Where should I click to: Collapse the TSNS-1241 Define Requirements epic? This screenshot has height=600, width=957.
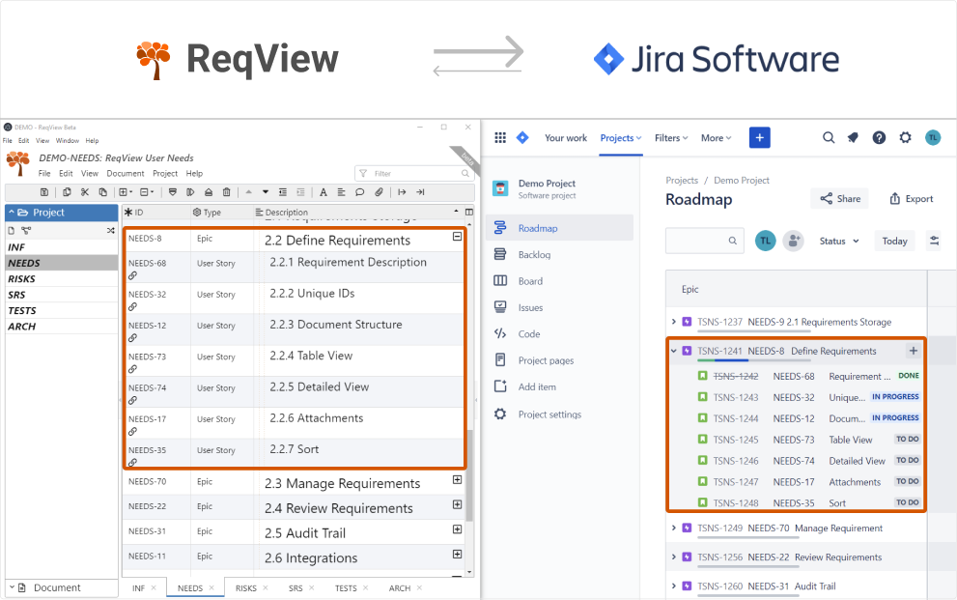tap(673, 351)
